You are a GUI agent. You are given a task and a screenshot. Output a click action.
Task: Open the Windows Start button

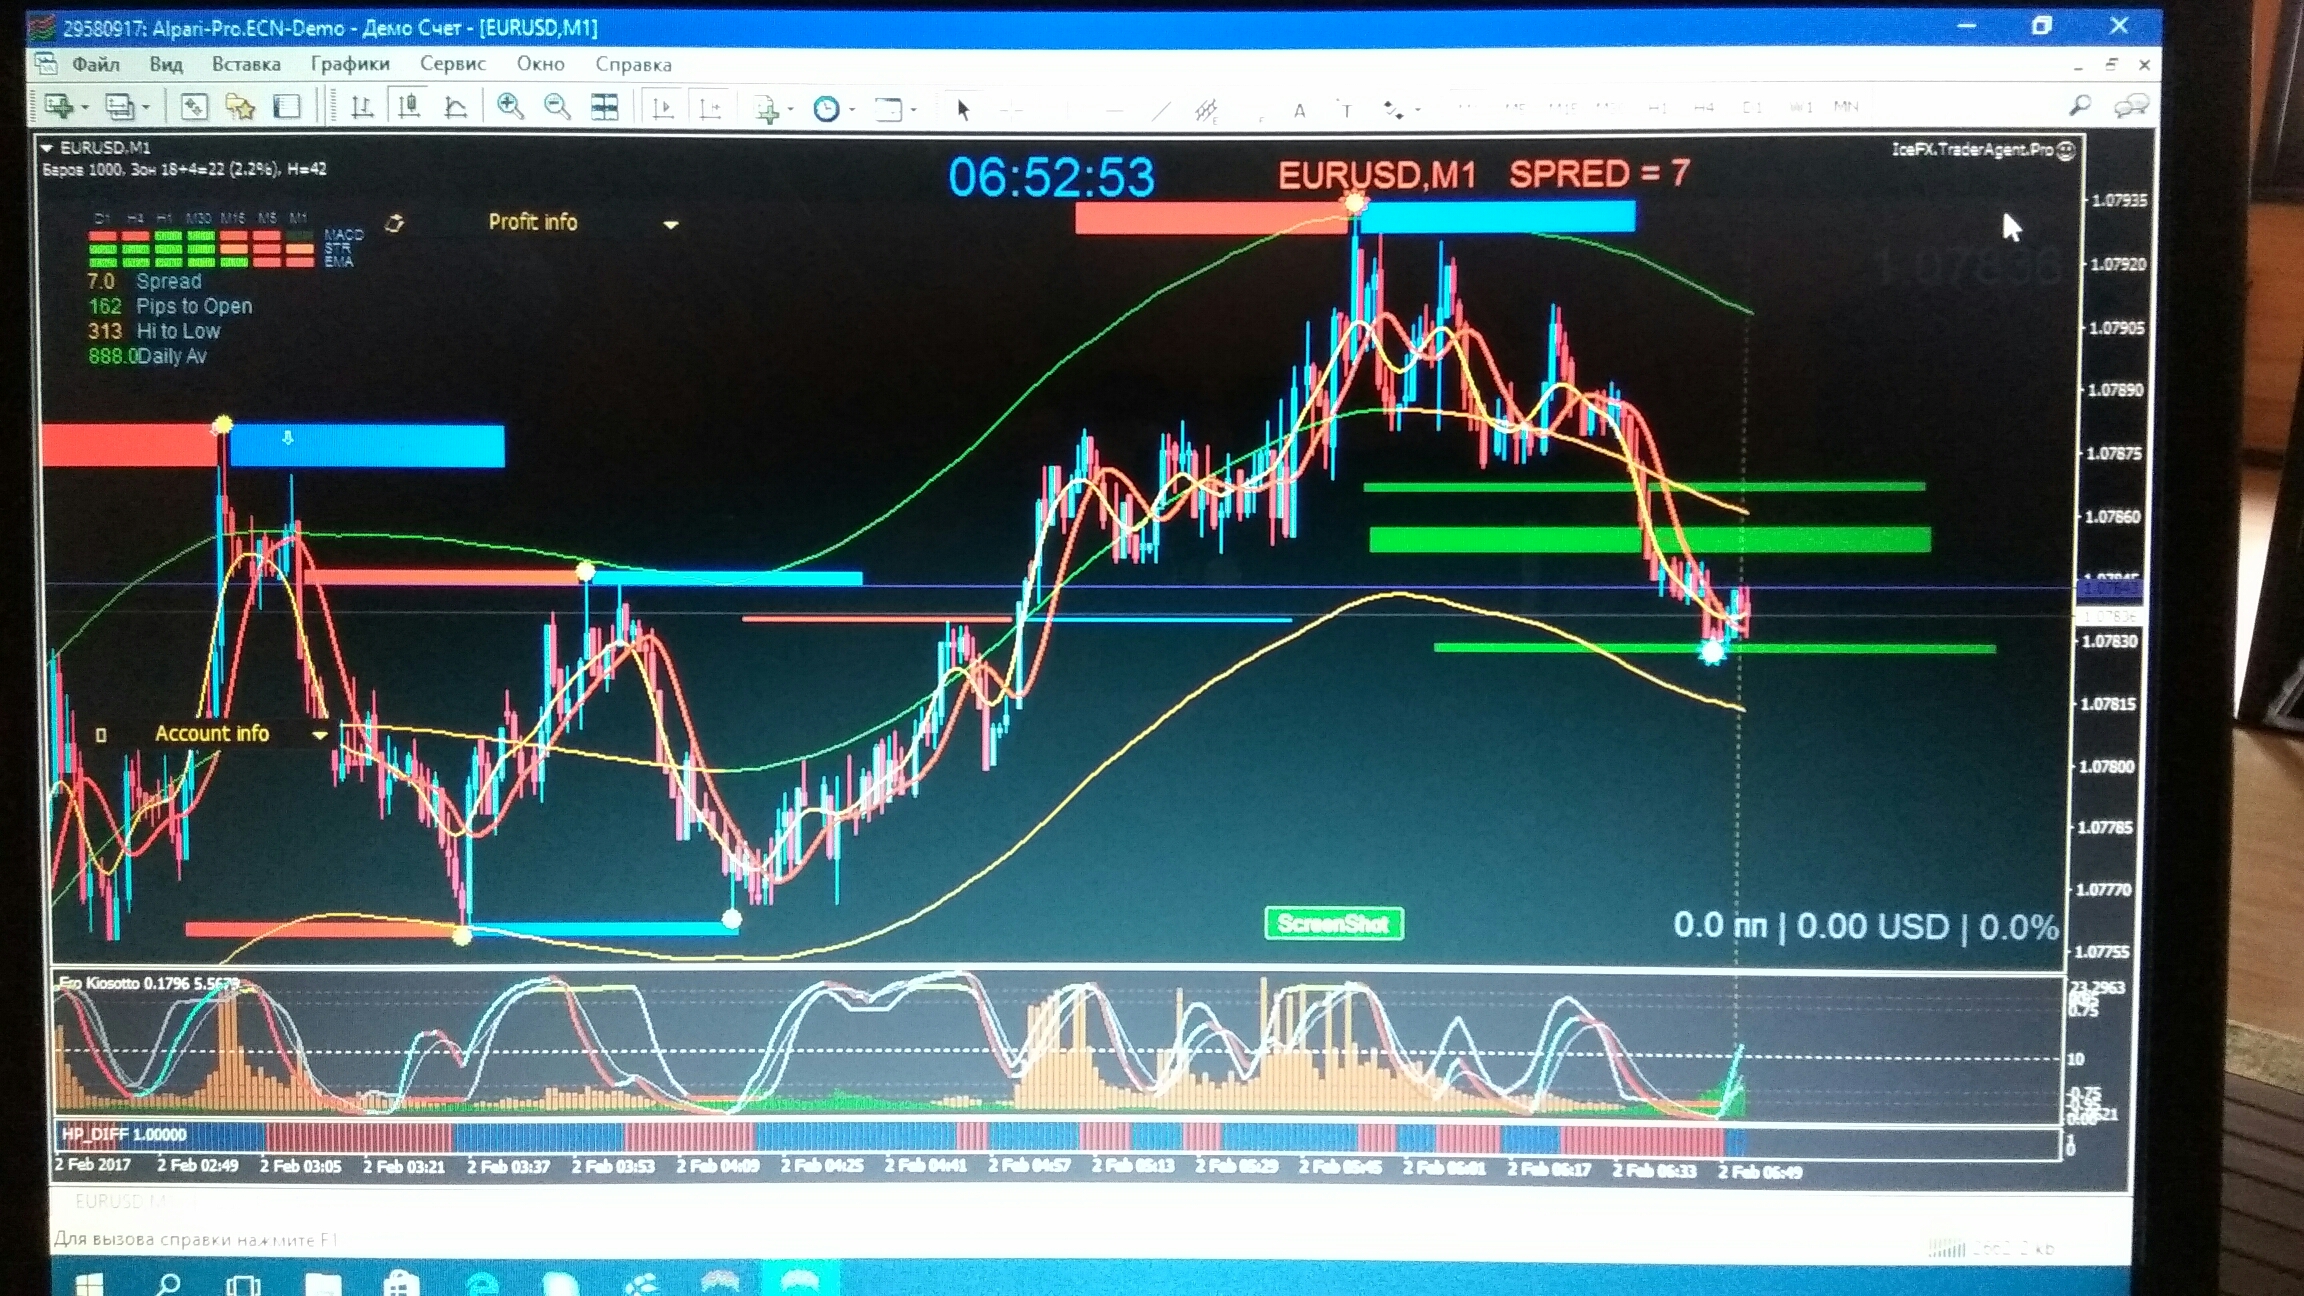click(89, 1283)
